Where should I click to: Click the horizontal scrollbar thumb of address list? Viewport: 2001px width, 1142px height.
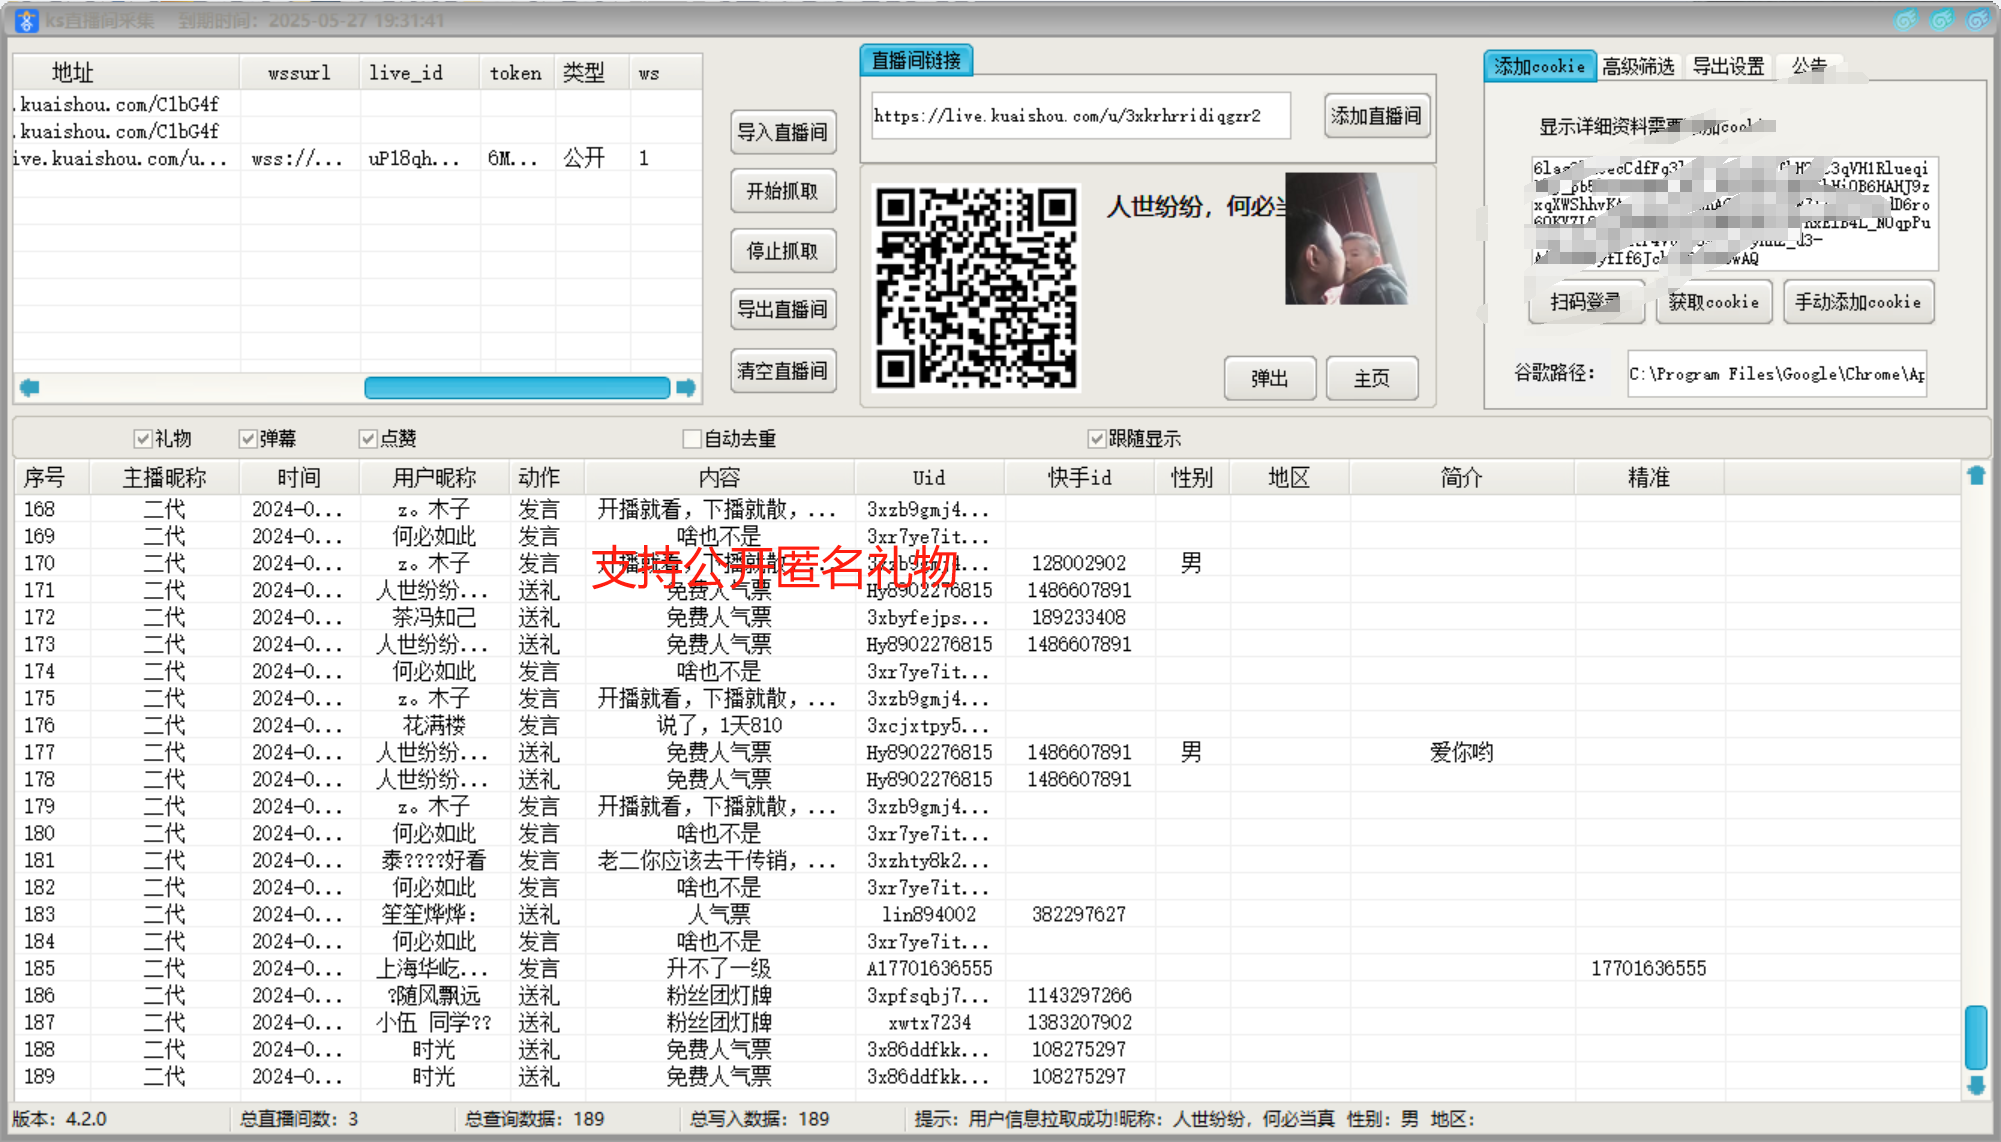(x=517, y=387)
